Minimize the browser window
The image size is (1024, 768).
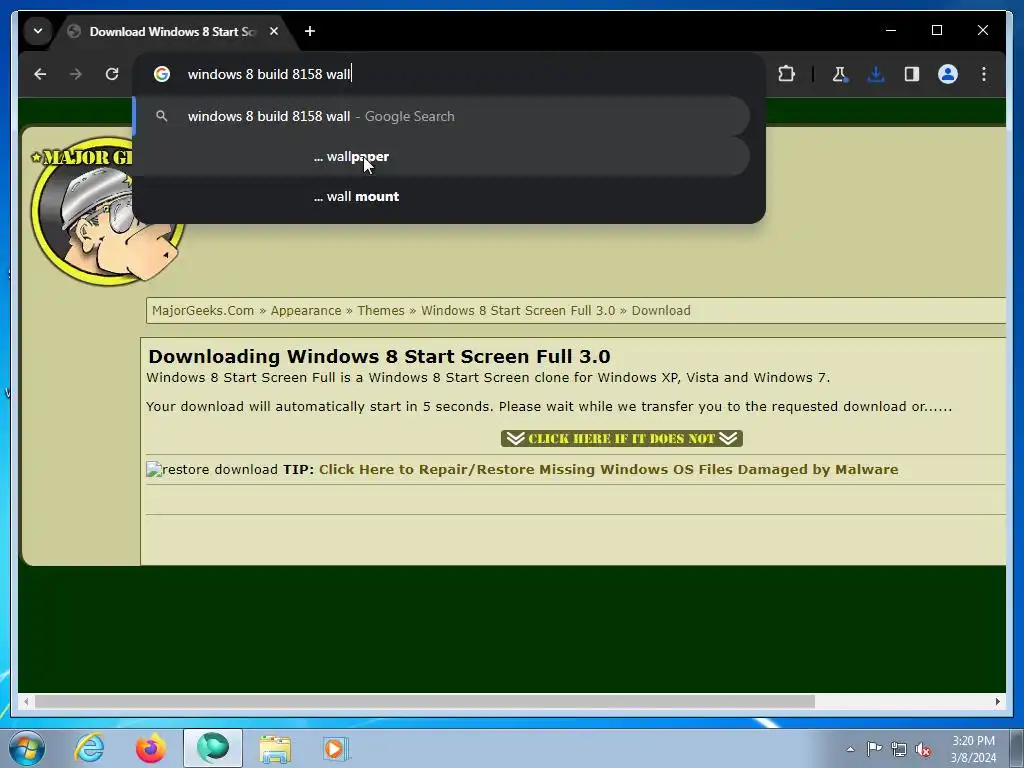click(x=891, y=31)
